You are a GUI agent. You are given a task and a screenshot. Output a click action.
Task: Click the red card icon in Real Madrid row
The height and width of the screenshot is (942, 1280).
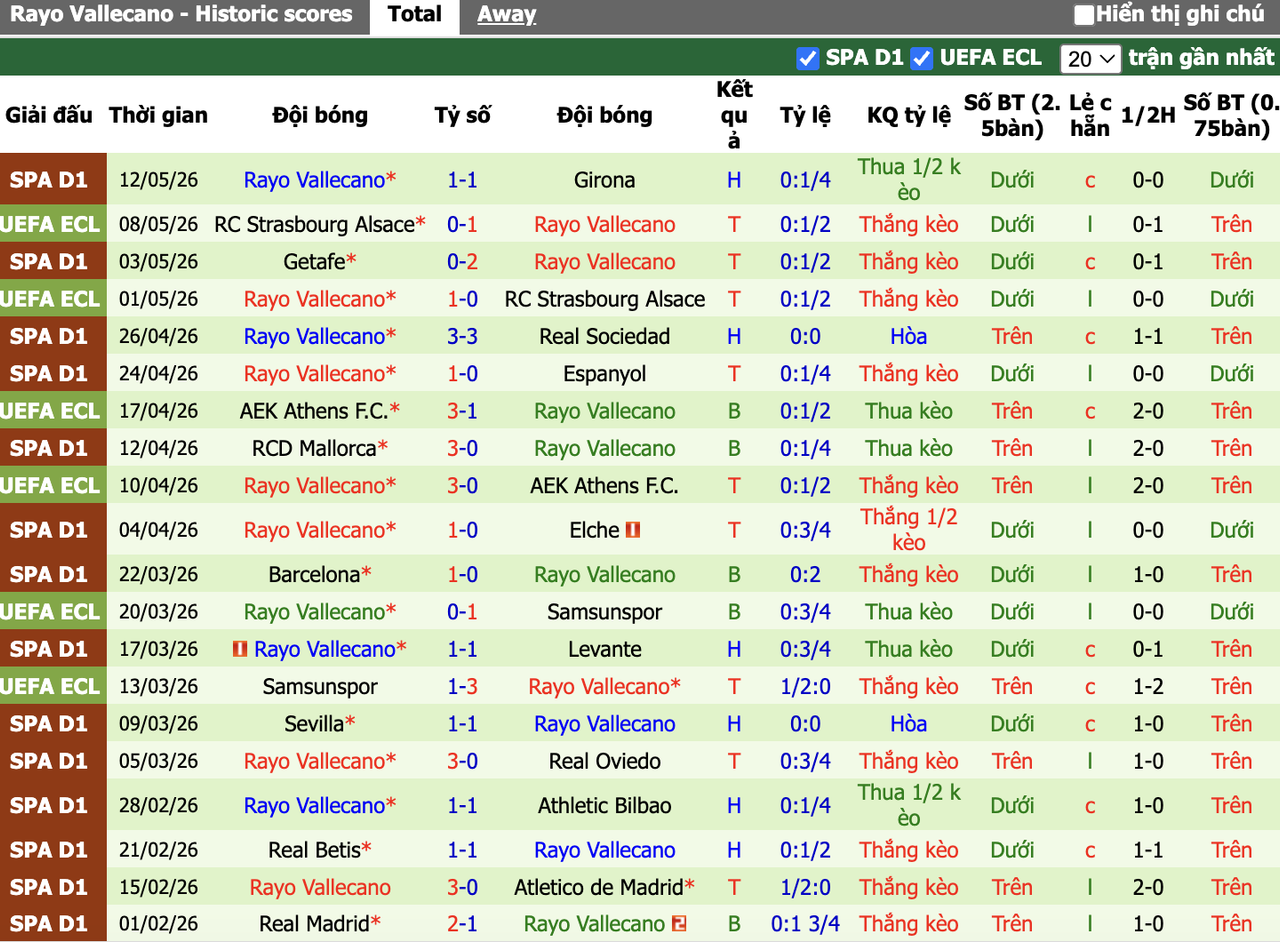pos(679,924)
